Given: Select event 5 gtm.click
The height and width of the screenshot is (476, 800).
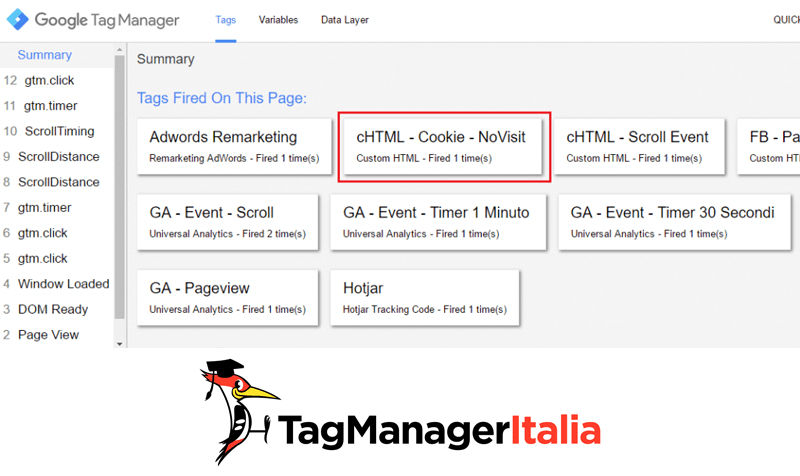Looking at the screenshot, I should click(35, 259).
